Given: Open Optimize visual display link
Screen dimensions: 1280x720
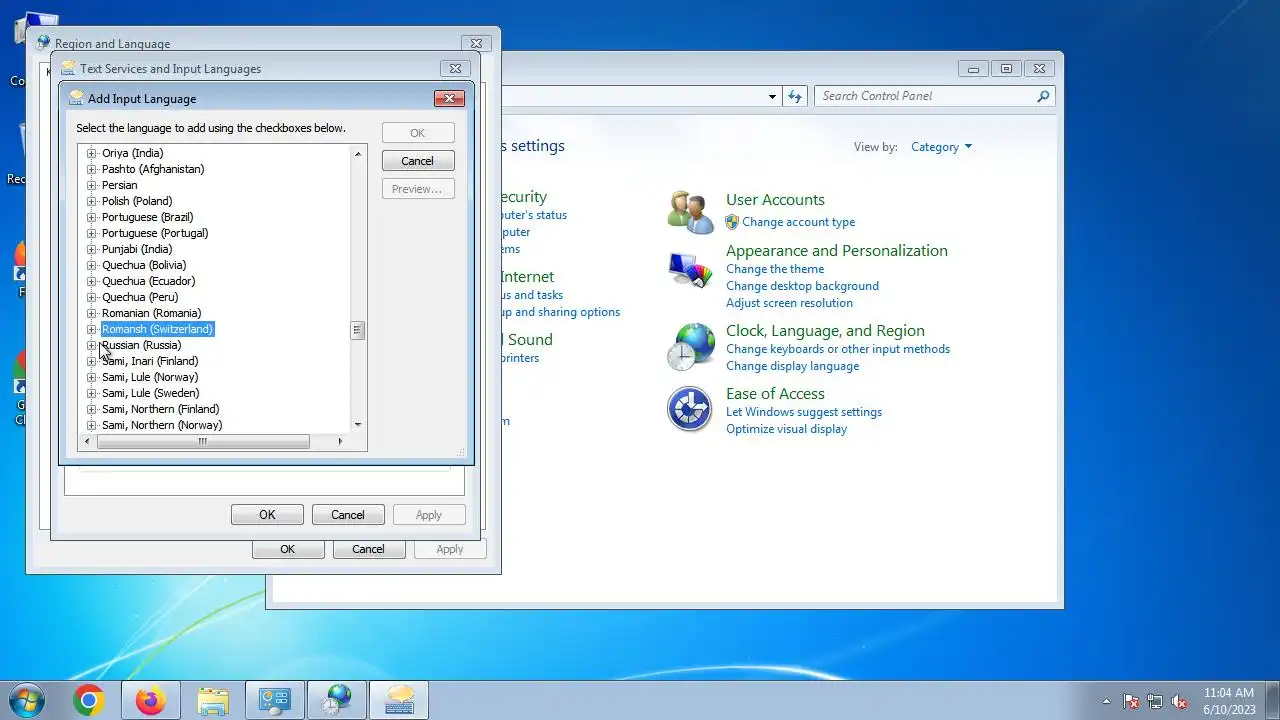Looking at the screenshot, I should [786, 429].
